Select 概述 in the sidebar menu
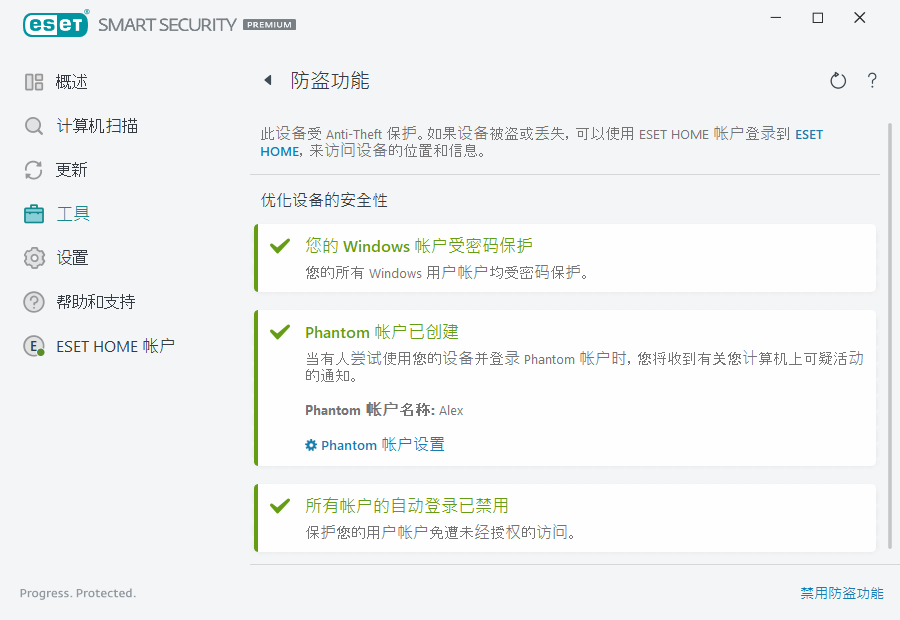 pos(72,81)
